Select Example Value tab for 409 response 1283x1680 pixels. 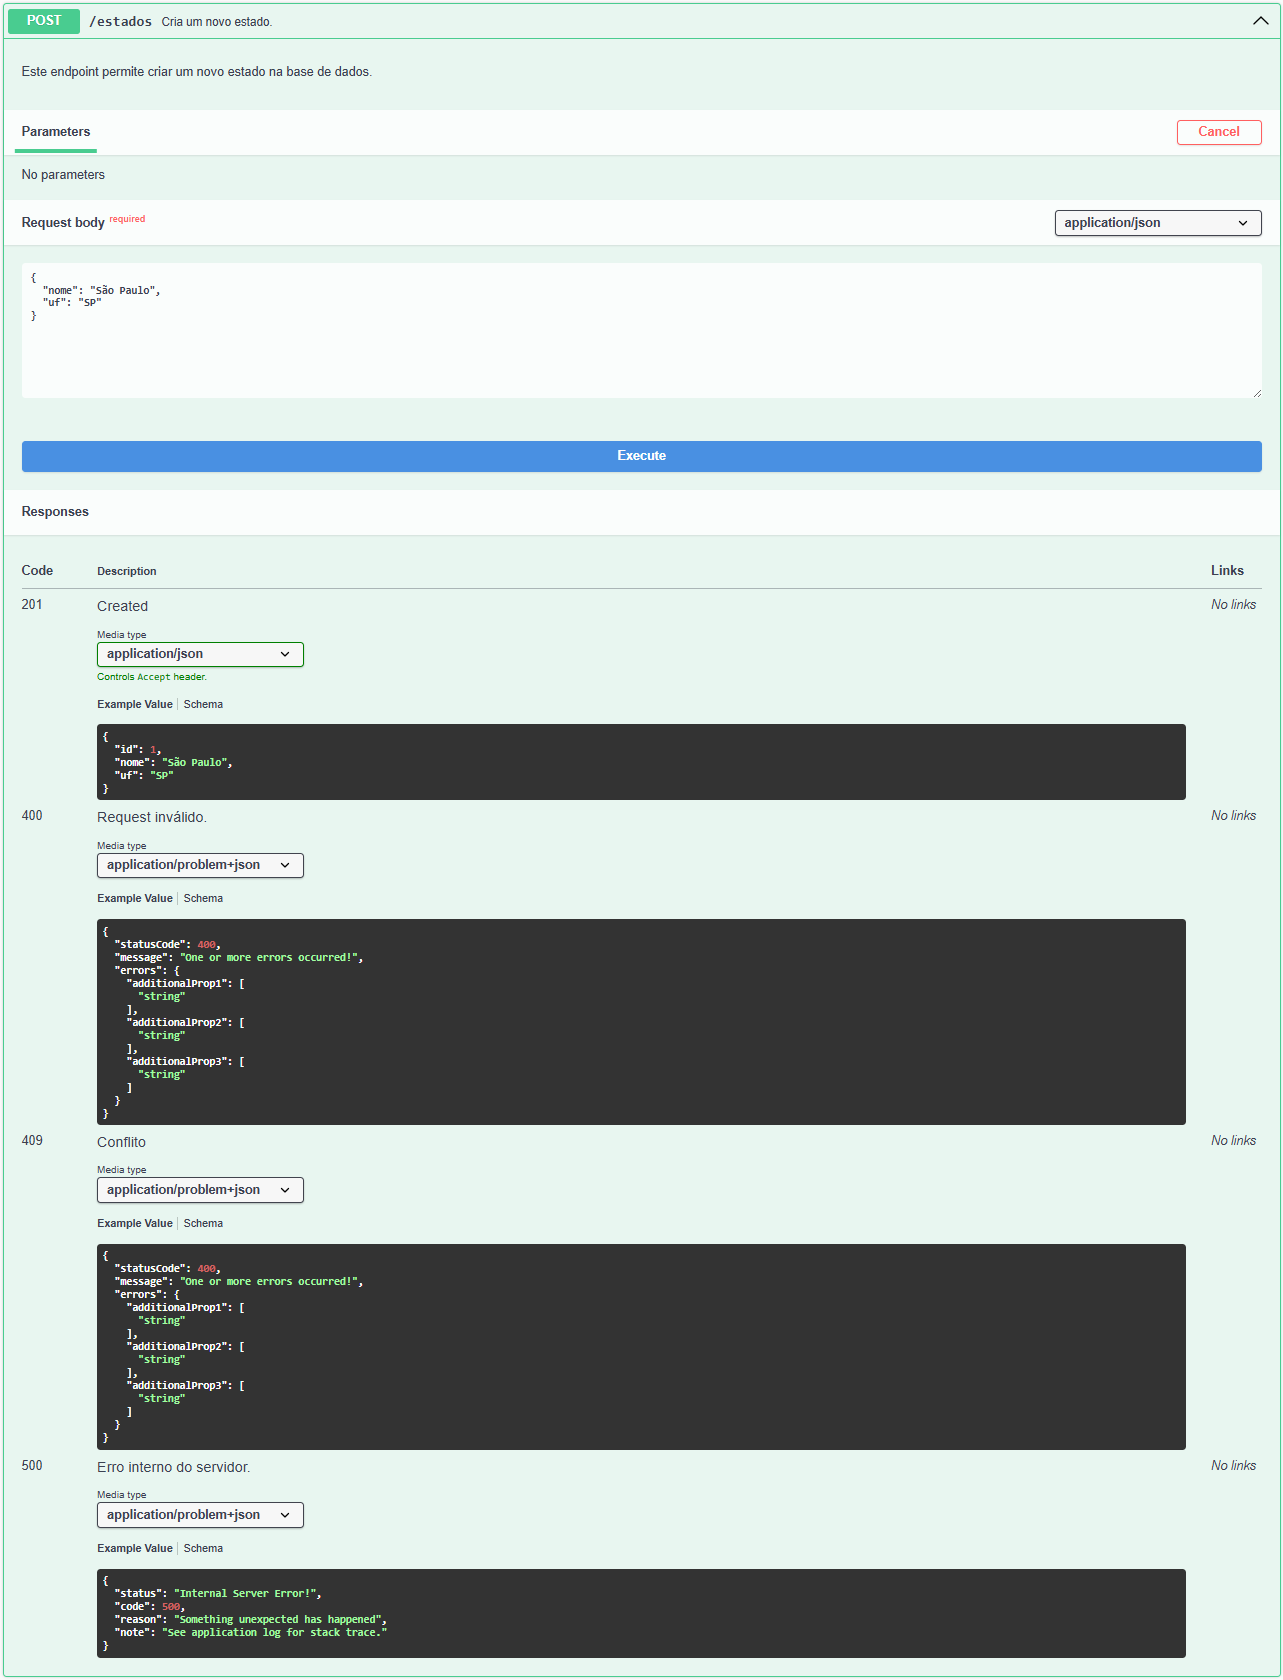(135, 1224)
